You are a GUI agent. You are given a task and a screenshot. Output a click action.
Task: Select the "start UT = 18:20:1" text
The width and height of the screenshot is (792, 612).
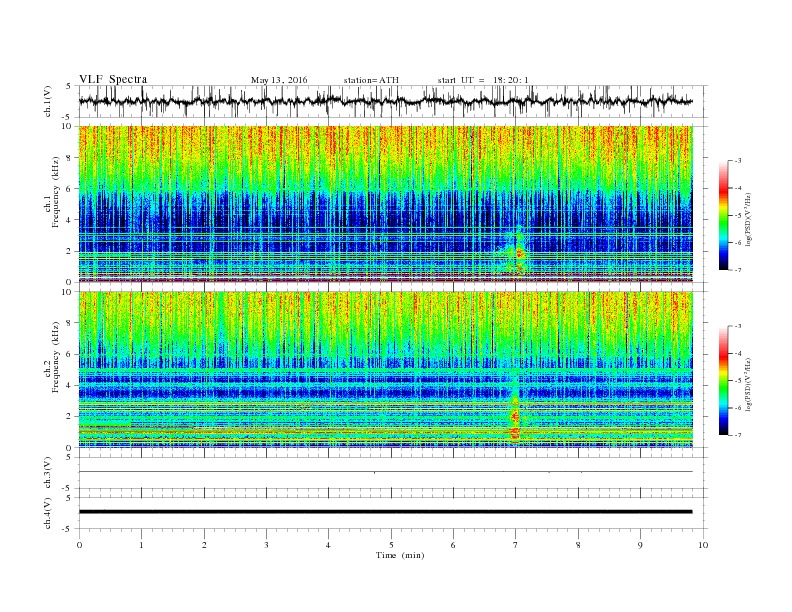click(483, 80)
